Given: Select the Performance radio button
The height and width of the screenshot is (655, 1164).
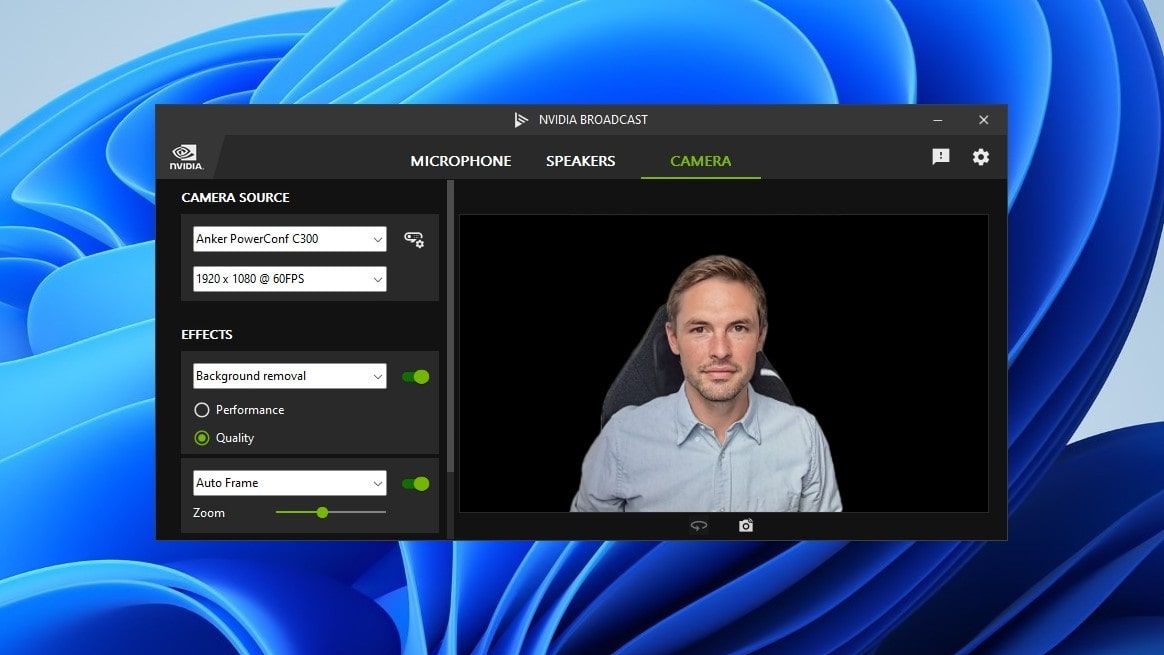Looking at the screenshot, I should pos(202,409).
